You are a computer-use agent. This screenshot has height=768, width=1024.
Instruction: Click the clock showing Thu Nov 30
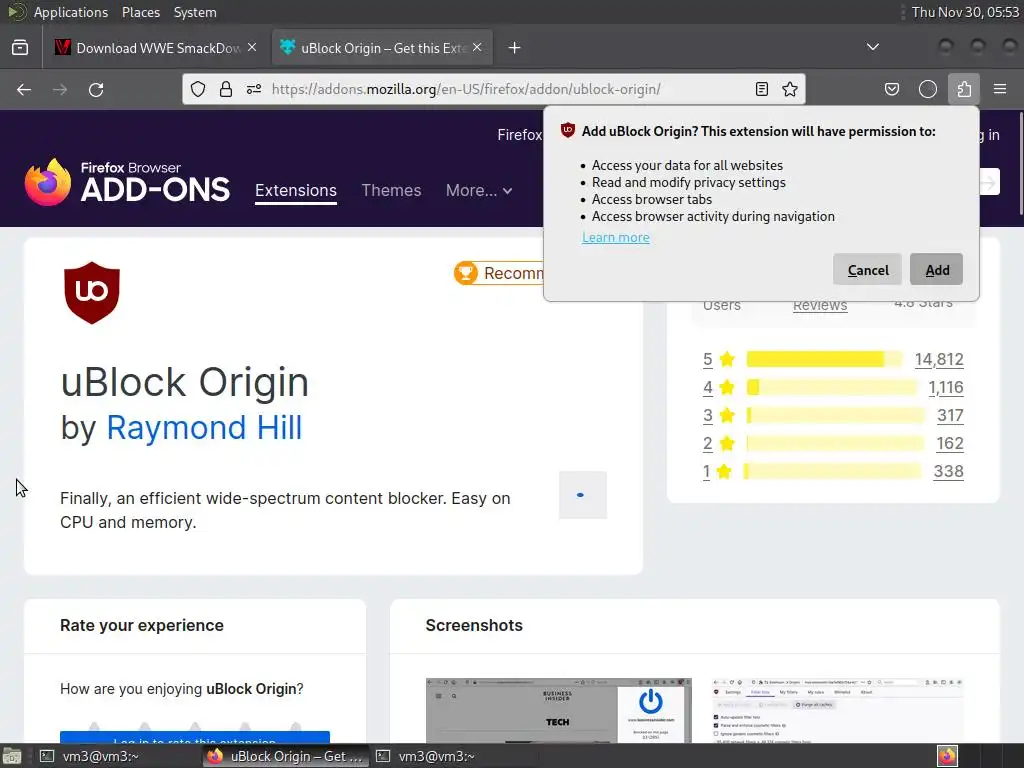click(x=965, y=12)
